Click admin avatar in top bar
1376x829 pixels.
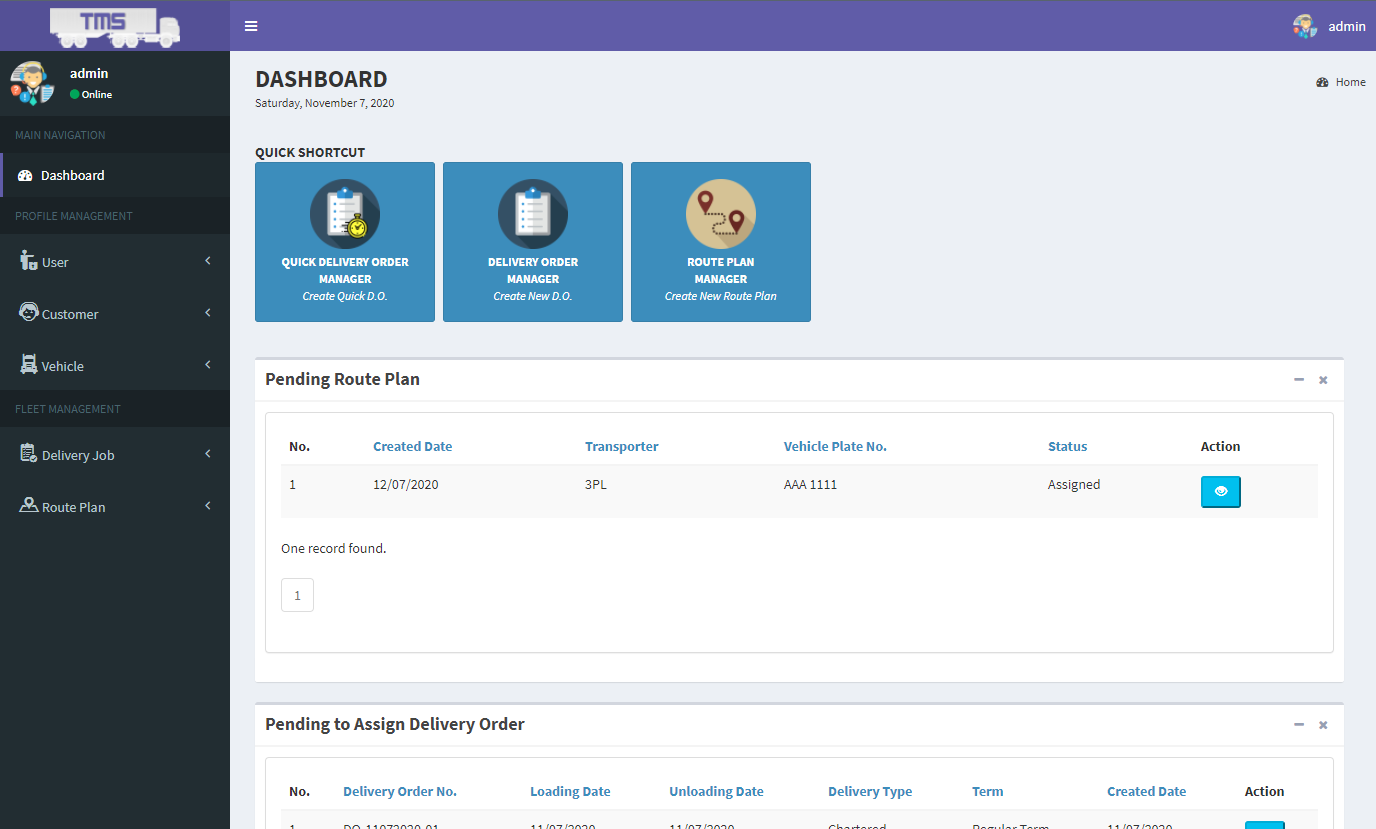(1305, 26)
